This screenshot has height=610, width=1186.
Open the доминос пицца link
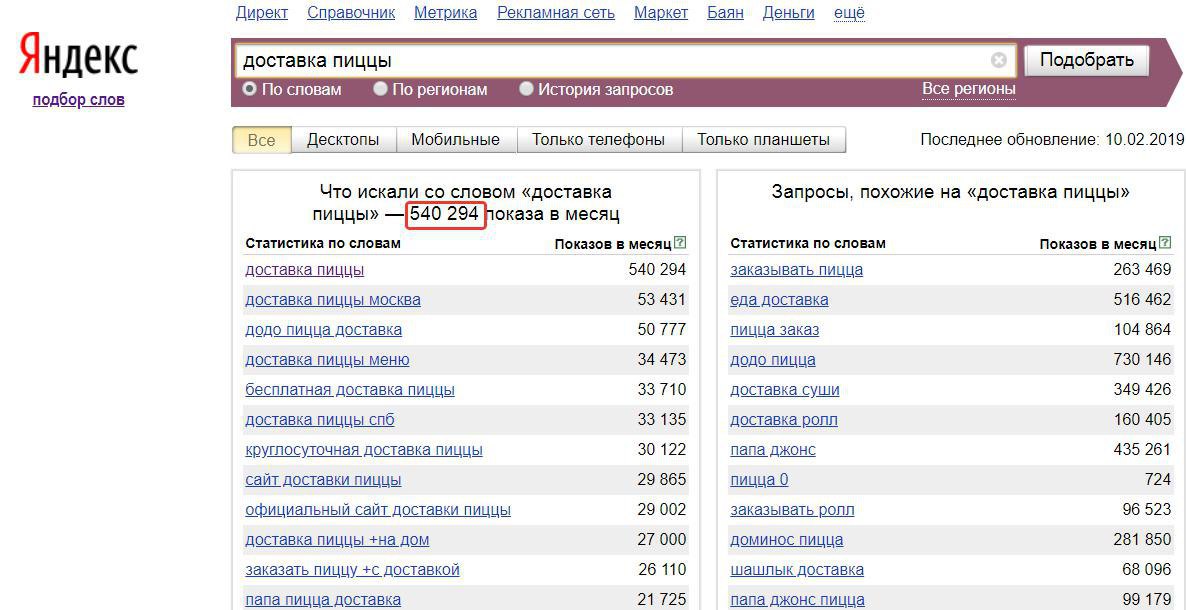coord(787,540)
